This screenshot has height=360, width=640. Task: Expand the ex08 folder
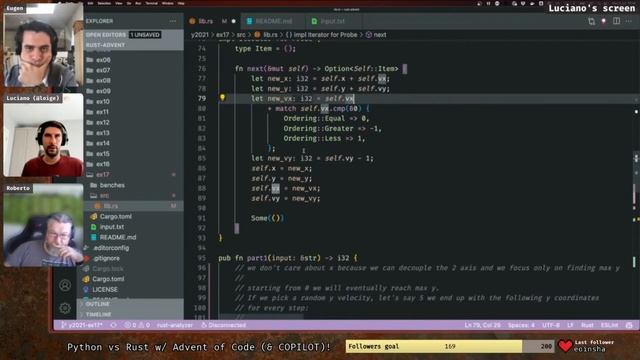point(99,81)
